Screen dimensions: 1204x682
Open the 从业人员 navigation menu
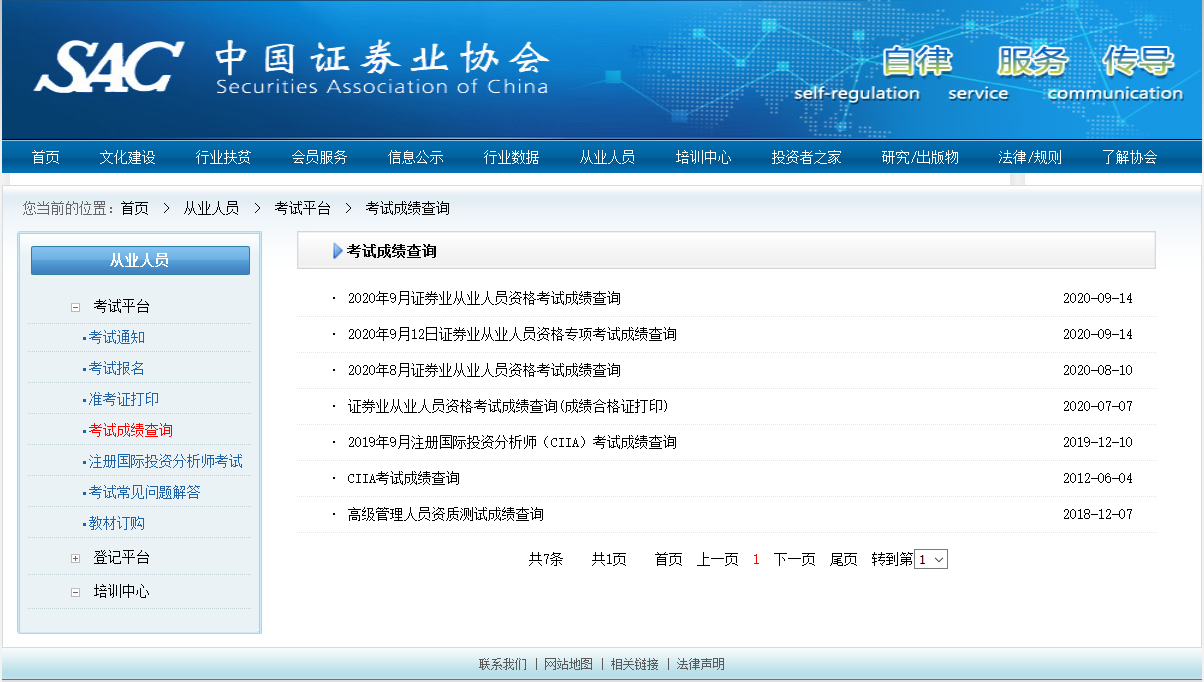point(607,156)
